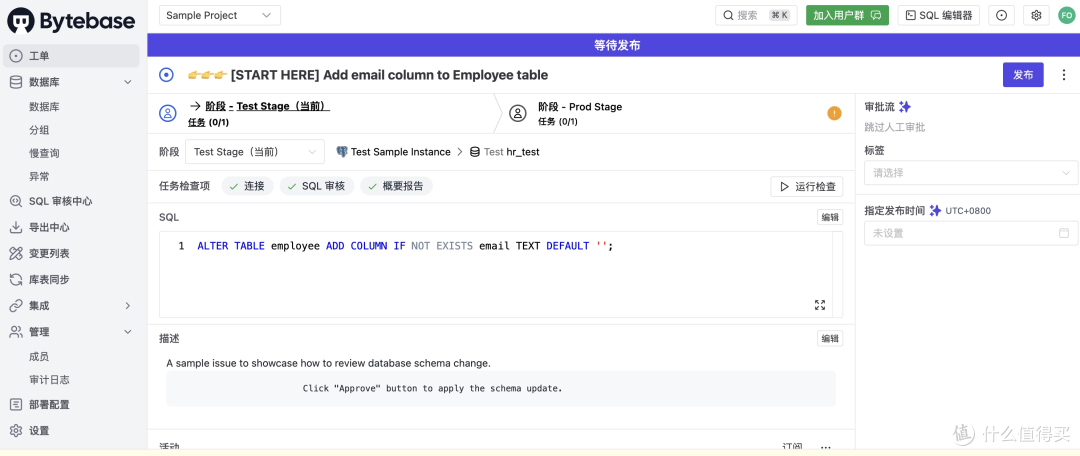Open 导出中心
Image resolution: width=1080 pixels, height=456 pixels.
(49, 227)
